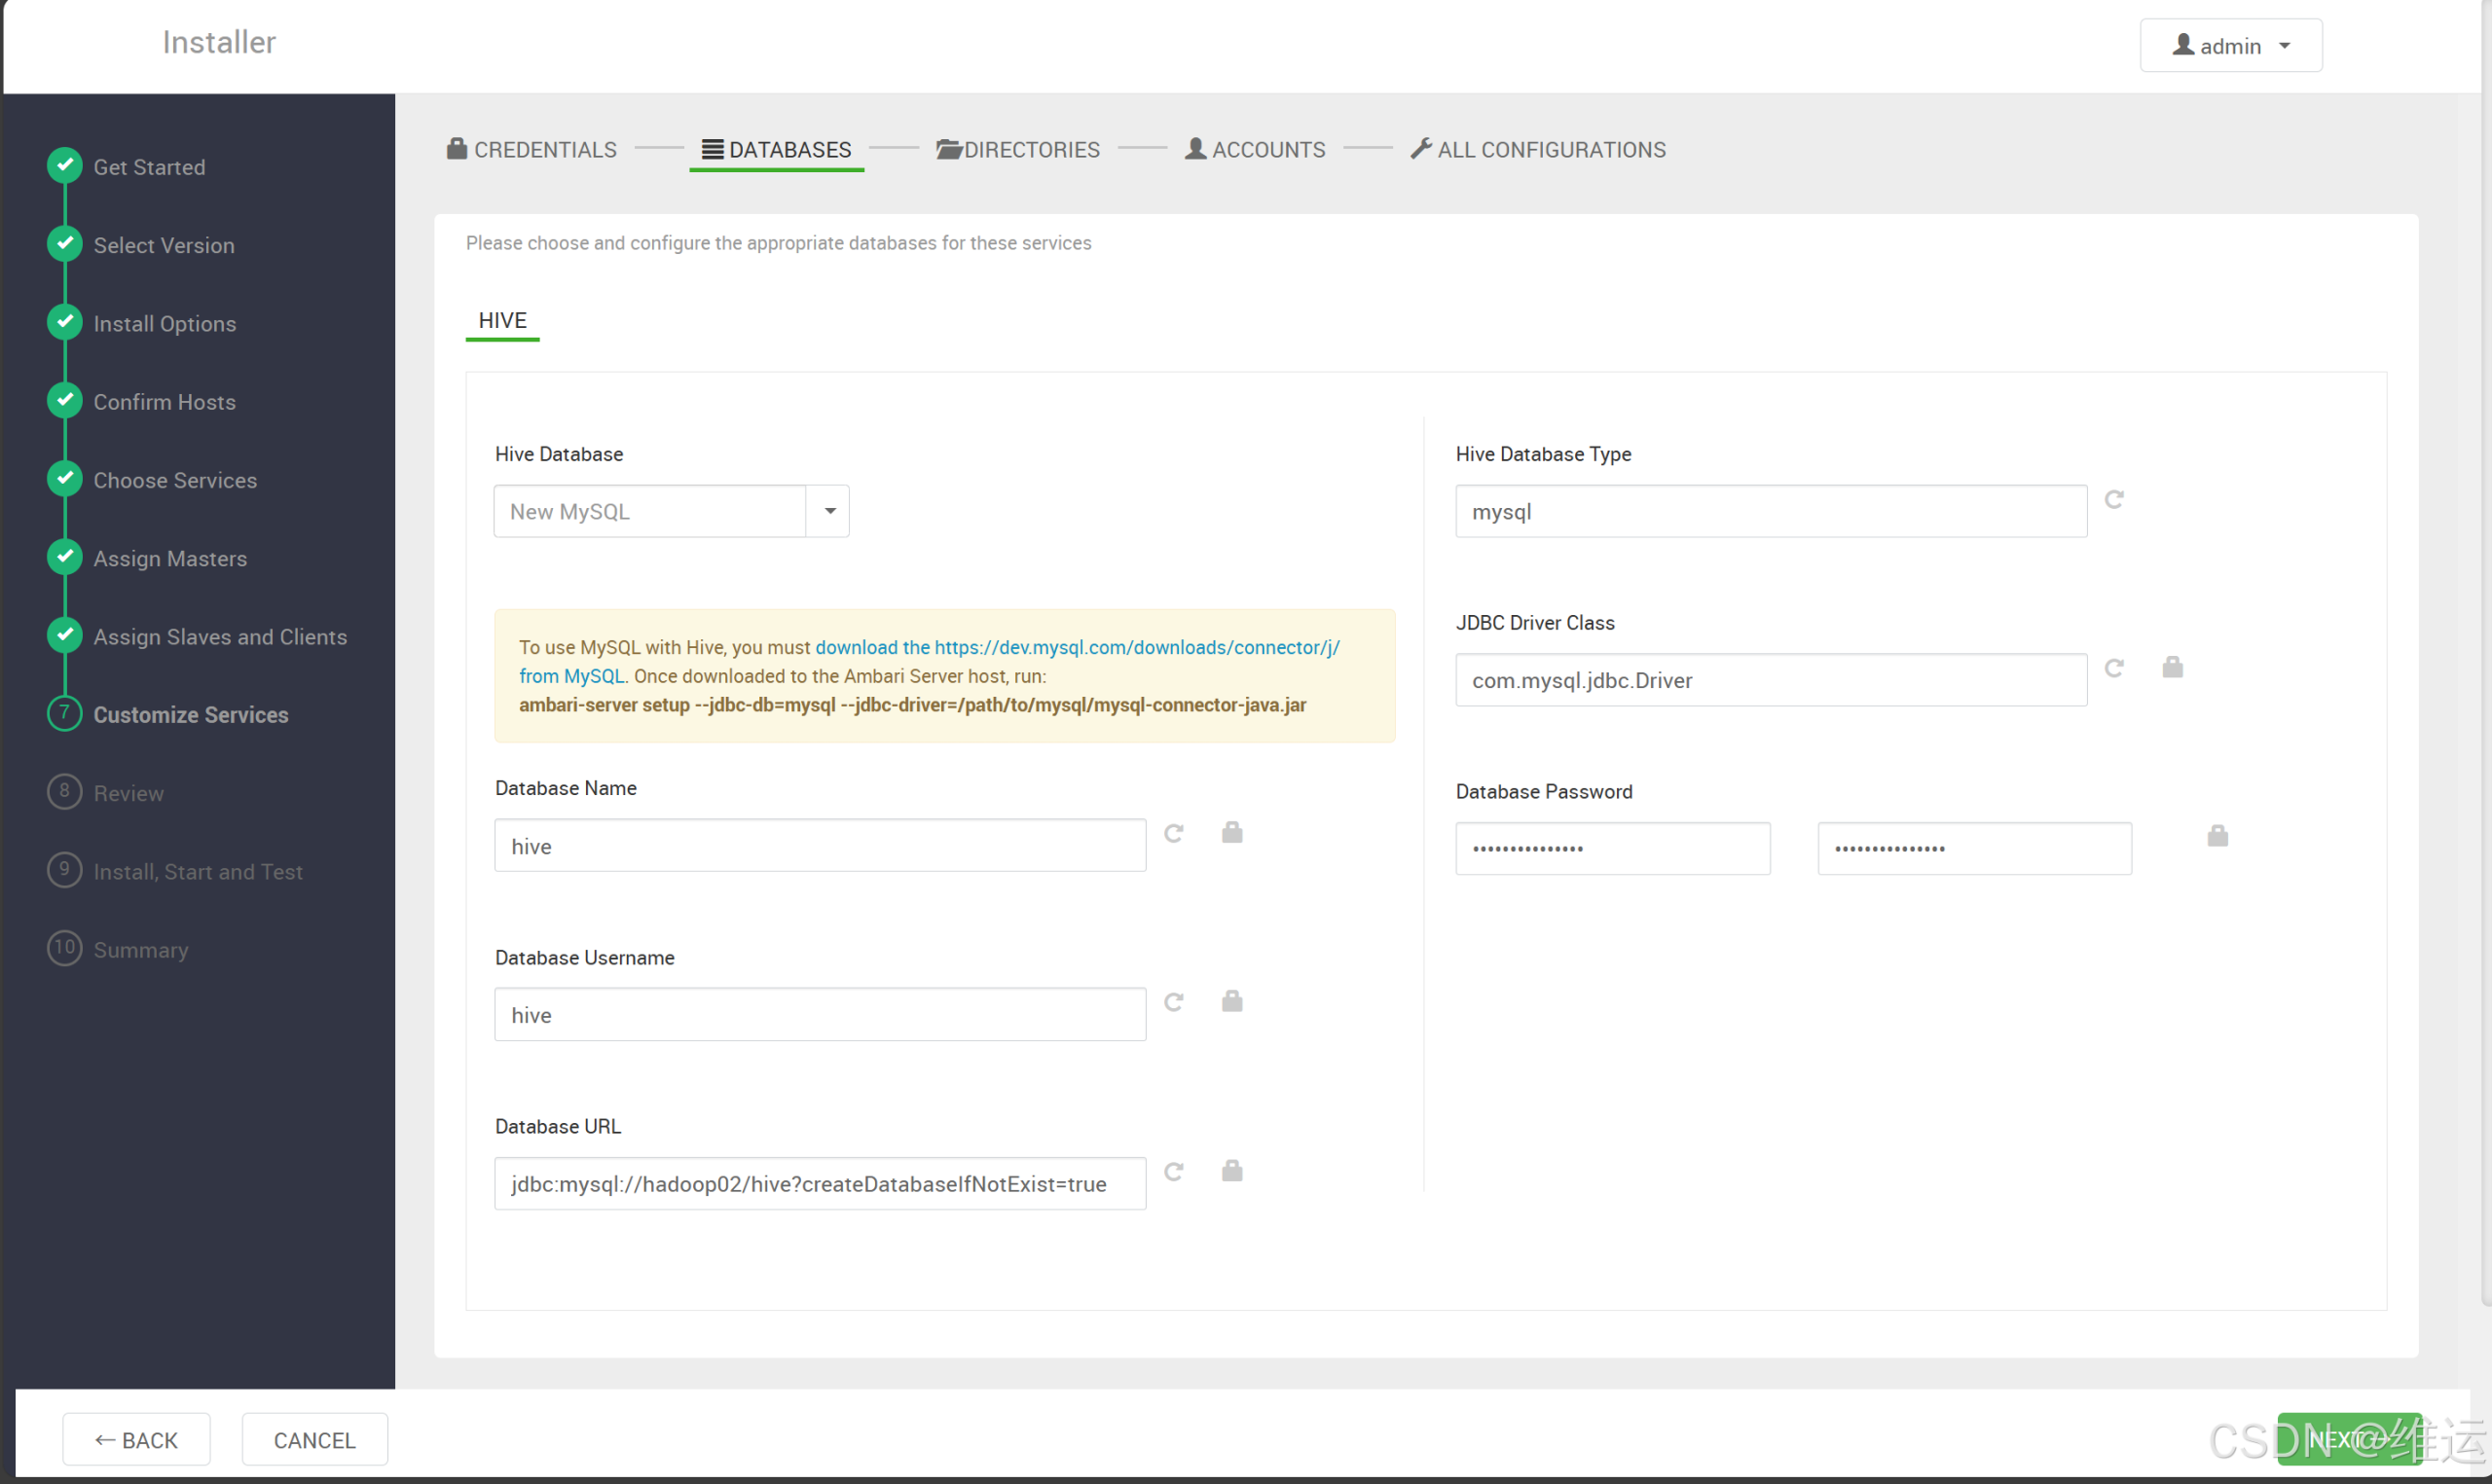Refresh the JDBC Driver Class value
2492x1484 pixels.
2115,668
